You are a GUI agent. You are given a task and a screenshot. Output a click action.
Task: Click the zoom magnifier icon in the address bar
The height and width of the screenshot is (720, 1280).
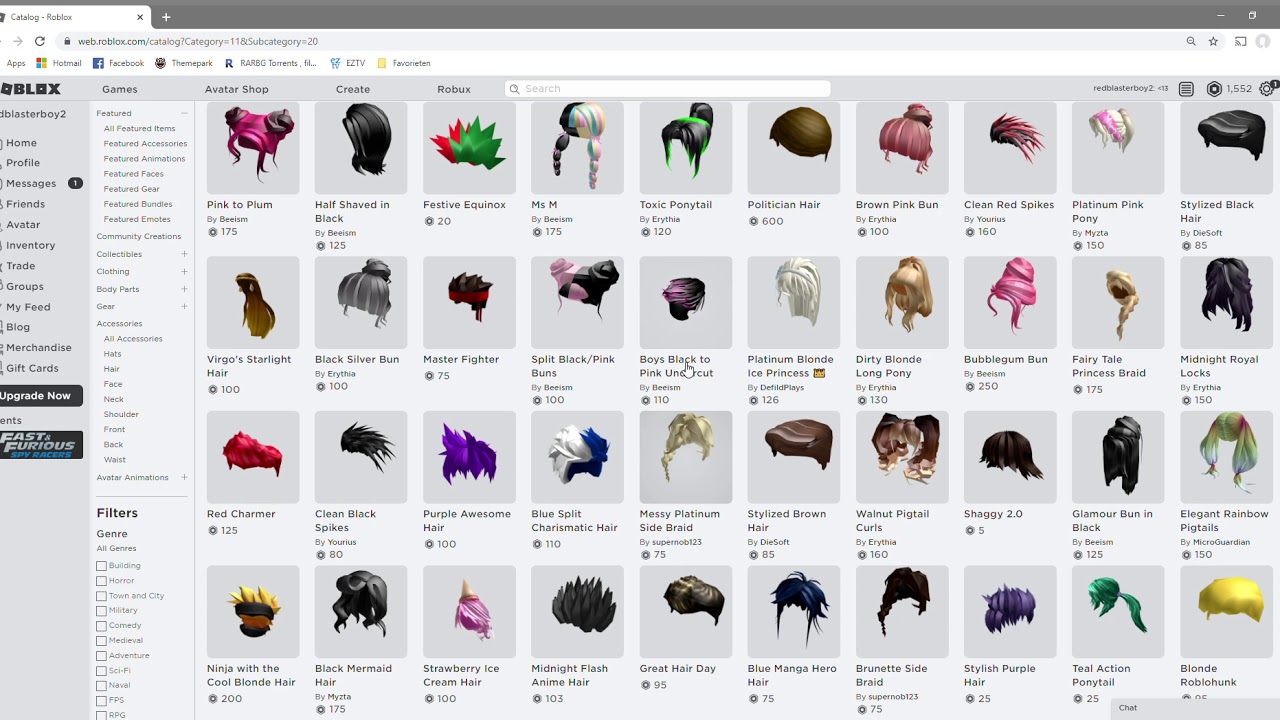coord(1191,41)
